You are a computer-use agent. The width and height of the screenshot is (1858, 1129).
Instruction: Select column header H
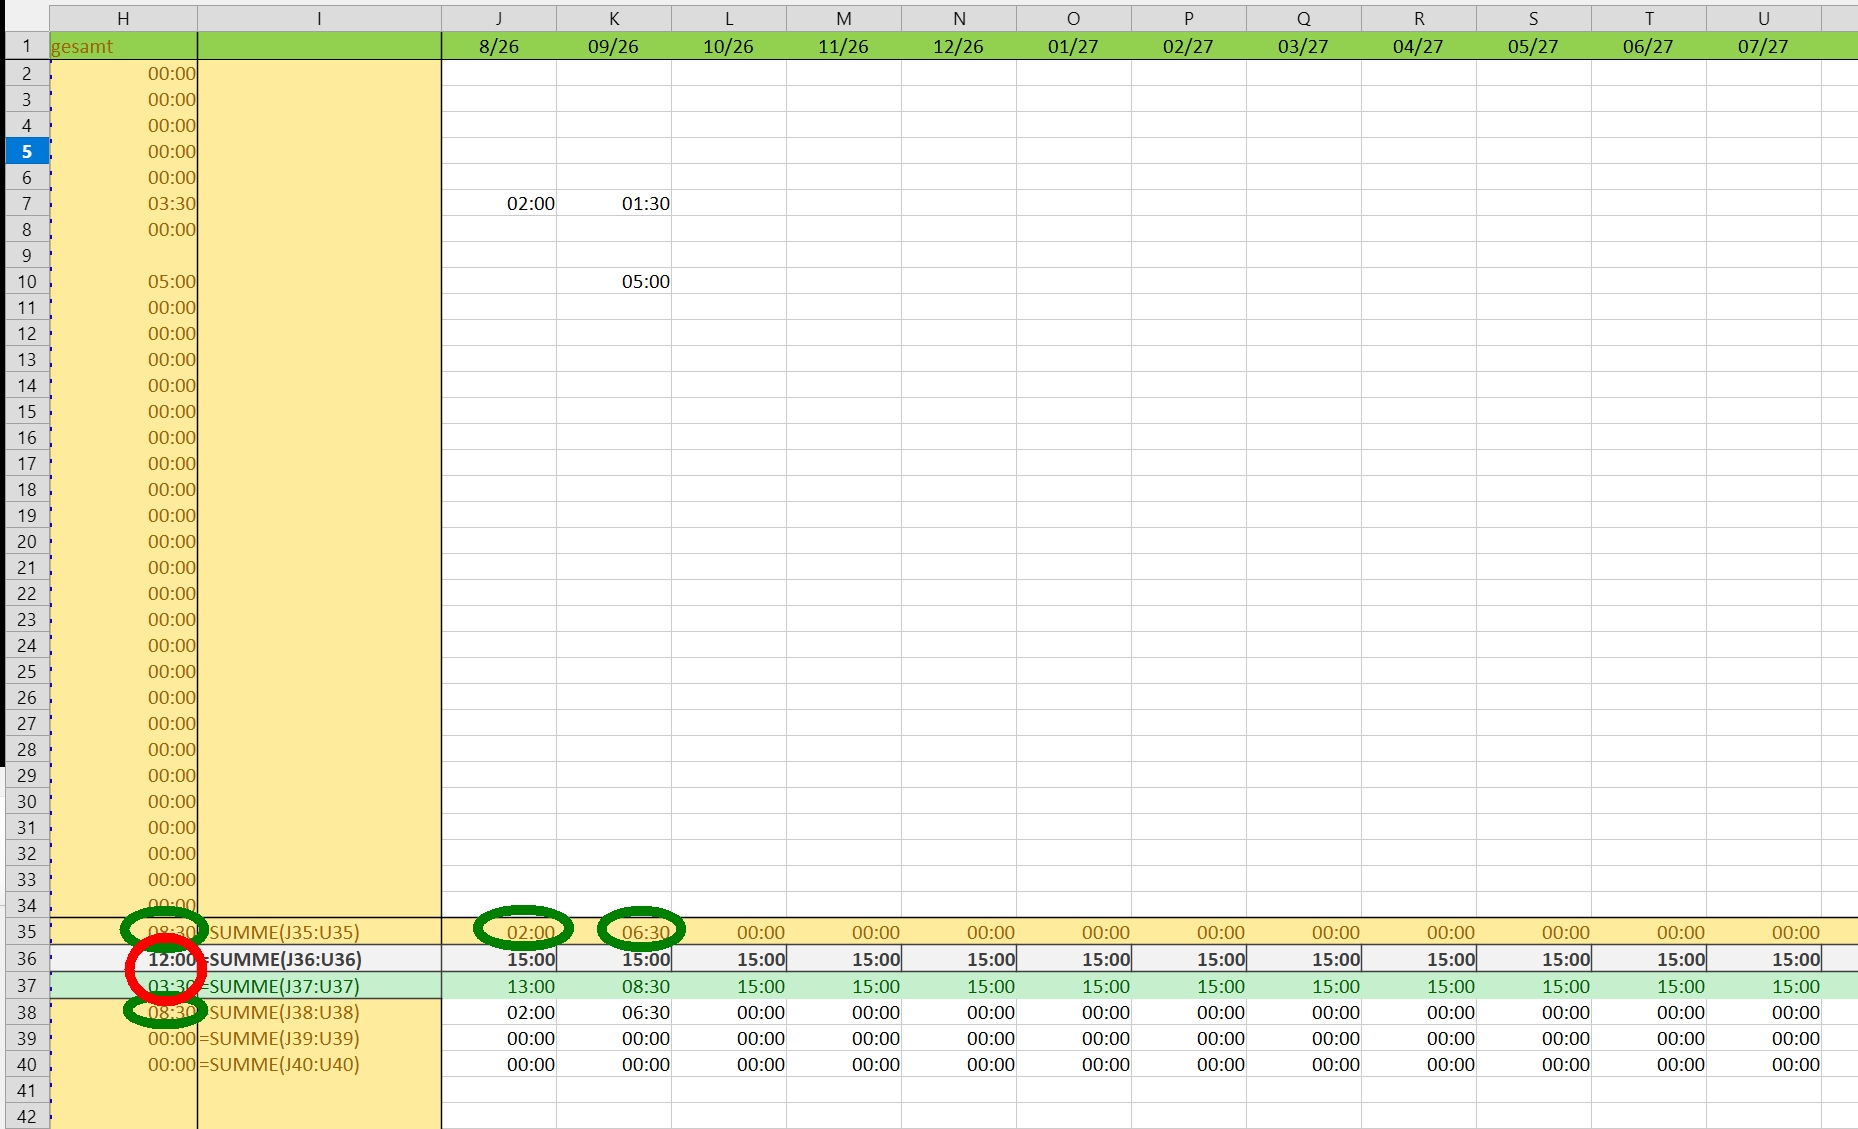(x=123, y=18)
